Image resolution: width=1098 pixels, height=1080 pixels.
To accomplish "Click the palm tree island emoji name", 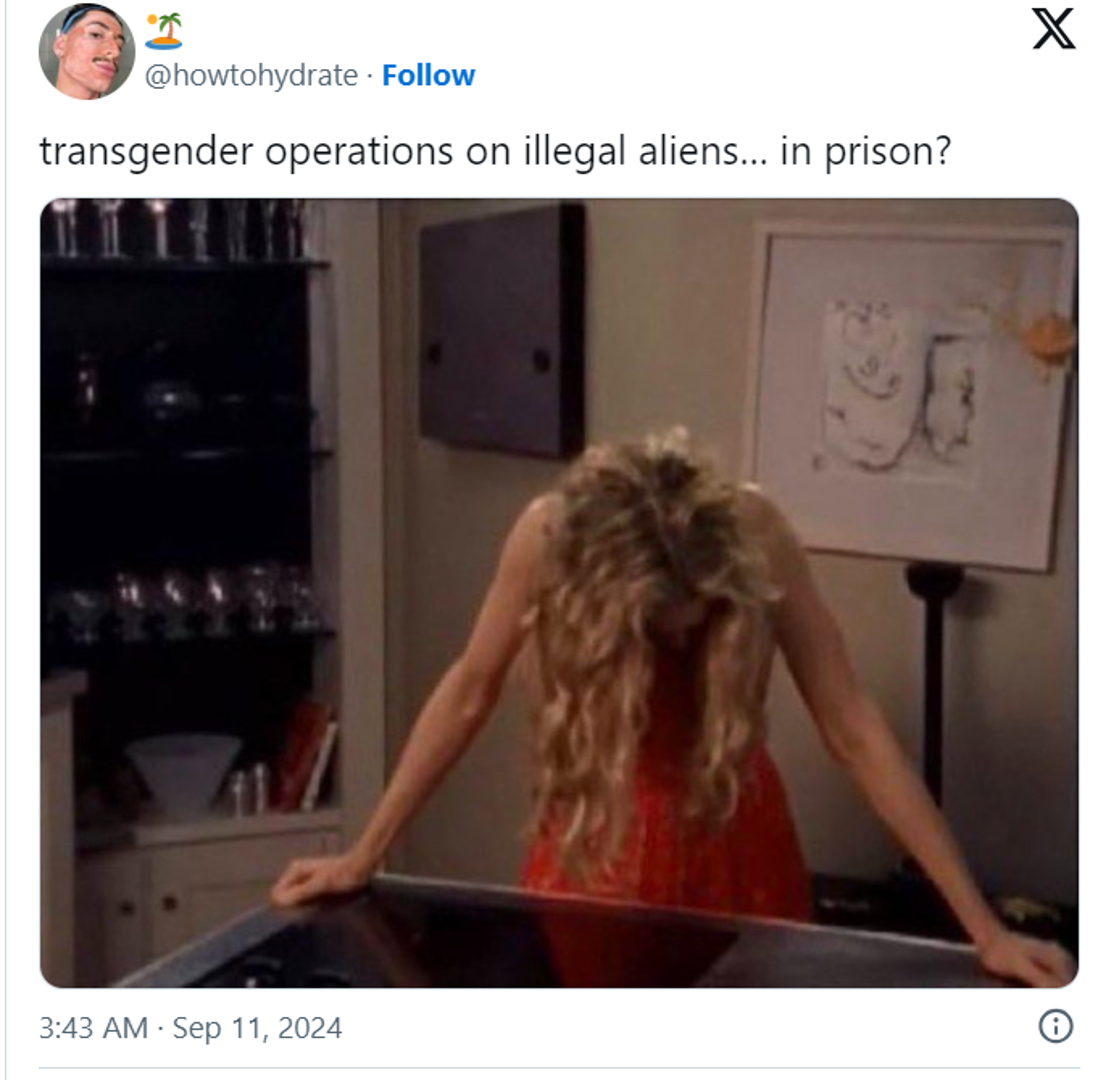I will (164, 31).
